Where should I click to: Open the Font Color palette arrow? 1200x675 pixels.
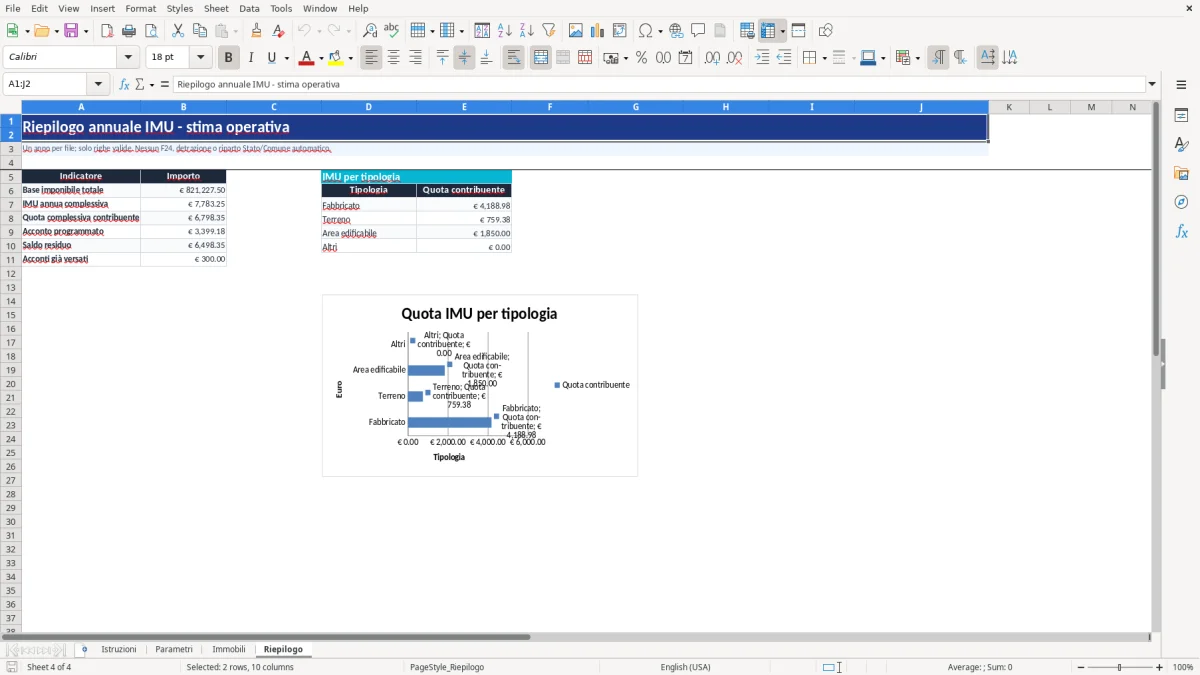320,58
